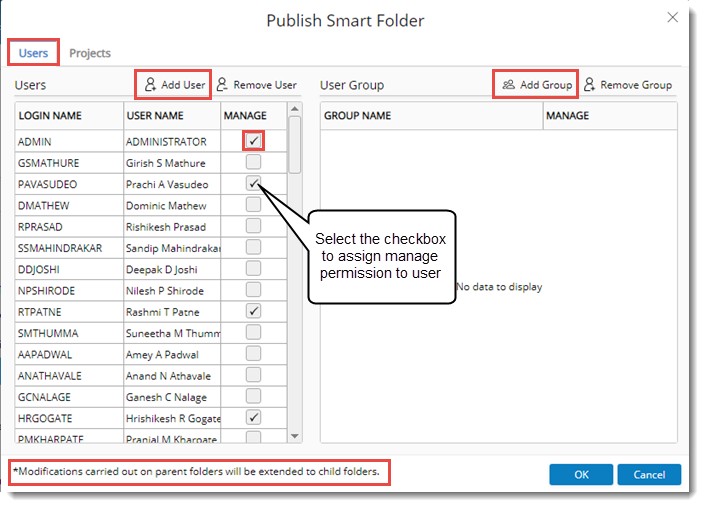This screenshot has height=507, width=704.
Task: Uncheck manage checkbox for RTPATNE
Action: [254, 311]
